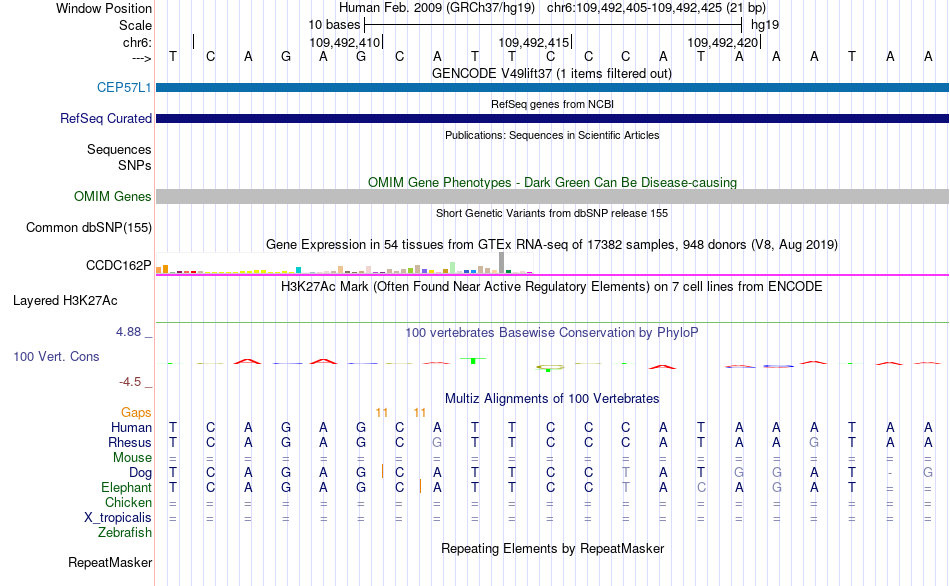Click the 109,492,420 ruler position

(x=723, y=42)
